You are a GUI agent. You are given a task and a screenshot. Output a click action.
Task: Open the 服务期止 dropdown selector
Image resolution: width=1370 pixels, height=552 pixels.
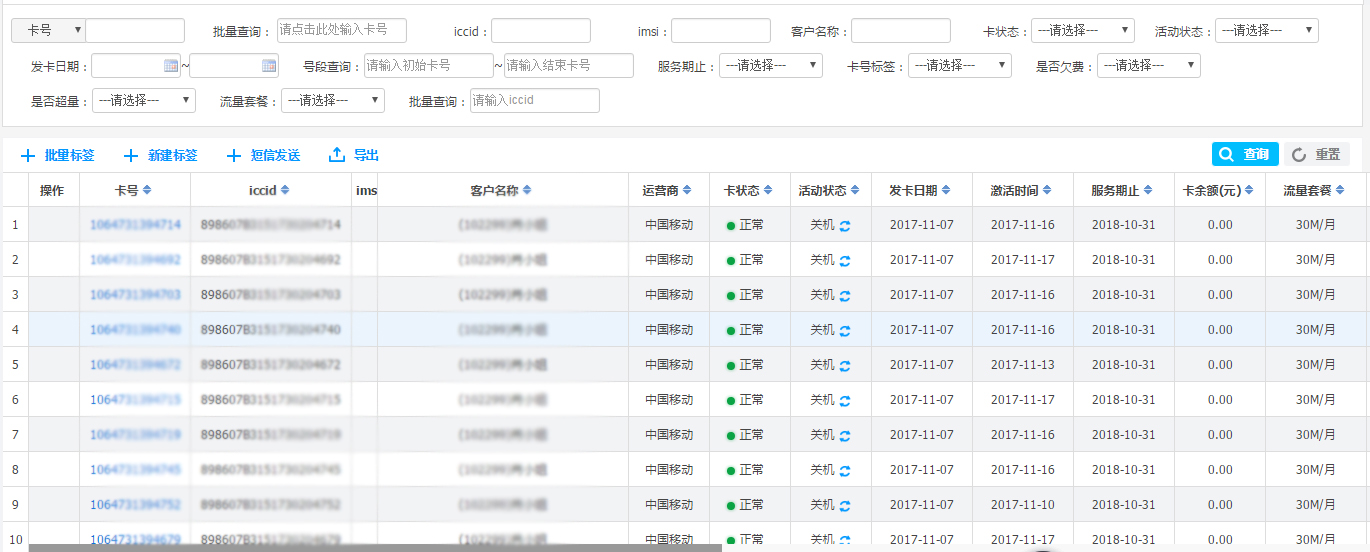point(770,66)
